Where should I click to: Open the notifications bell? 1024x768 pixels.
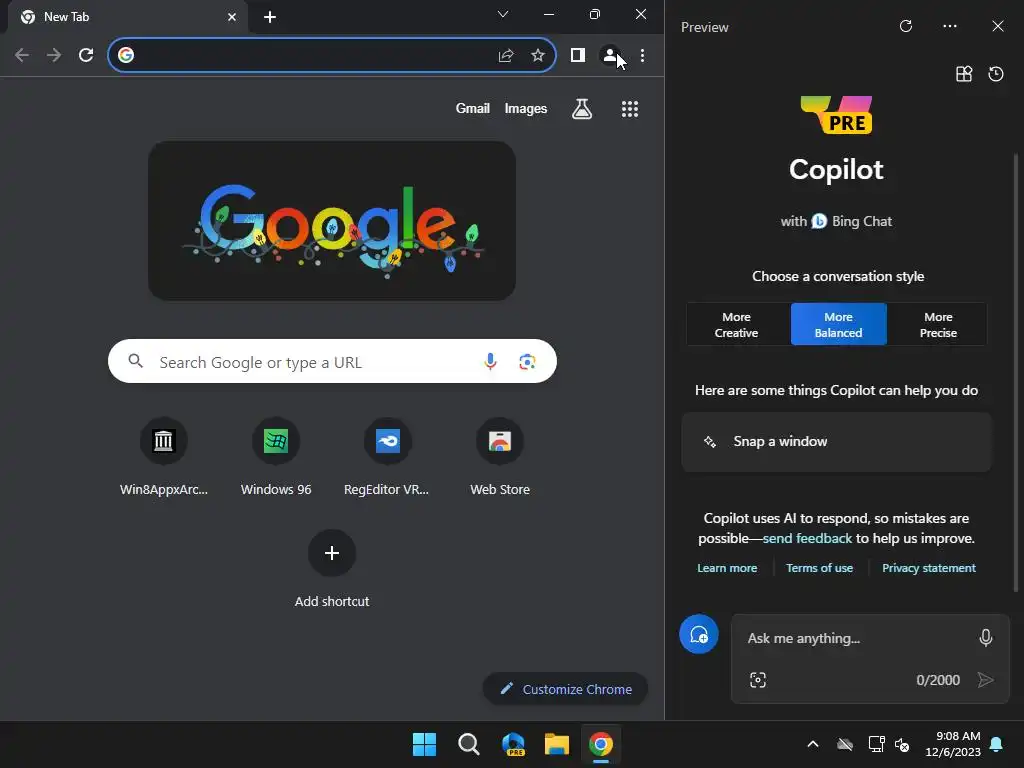(996, 744)
